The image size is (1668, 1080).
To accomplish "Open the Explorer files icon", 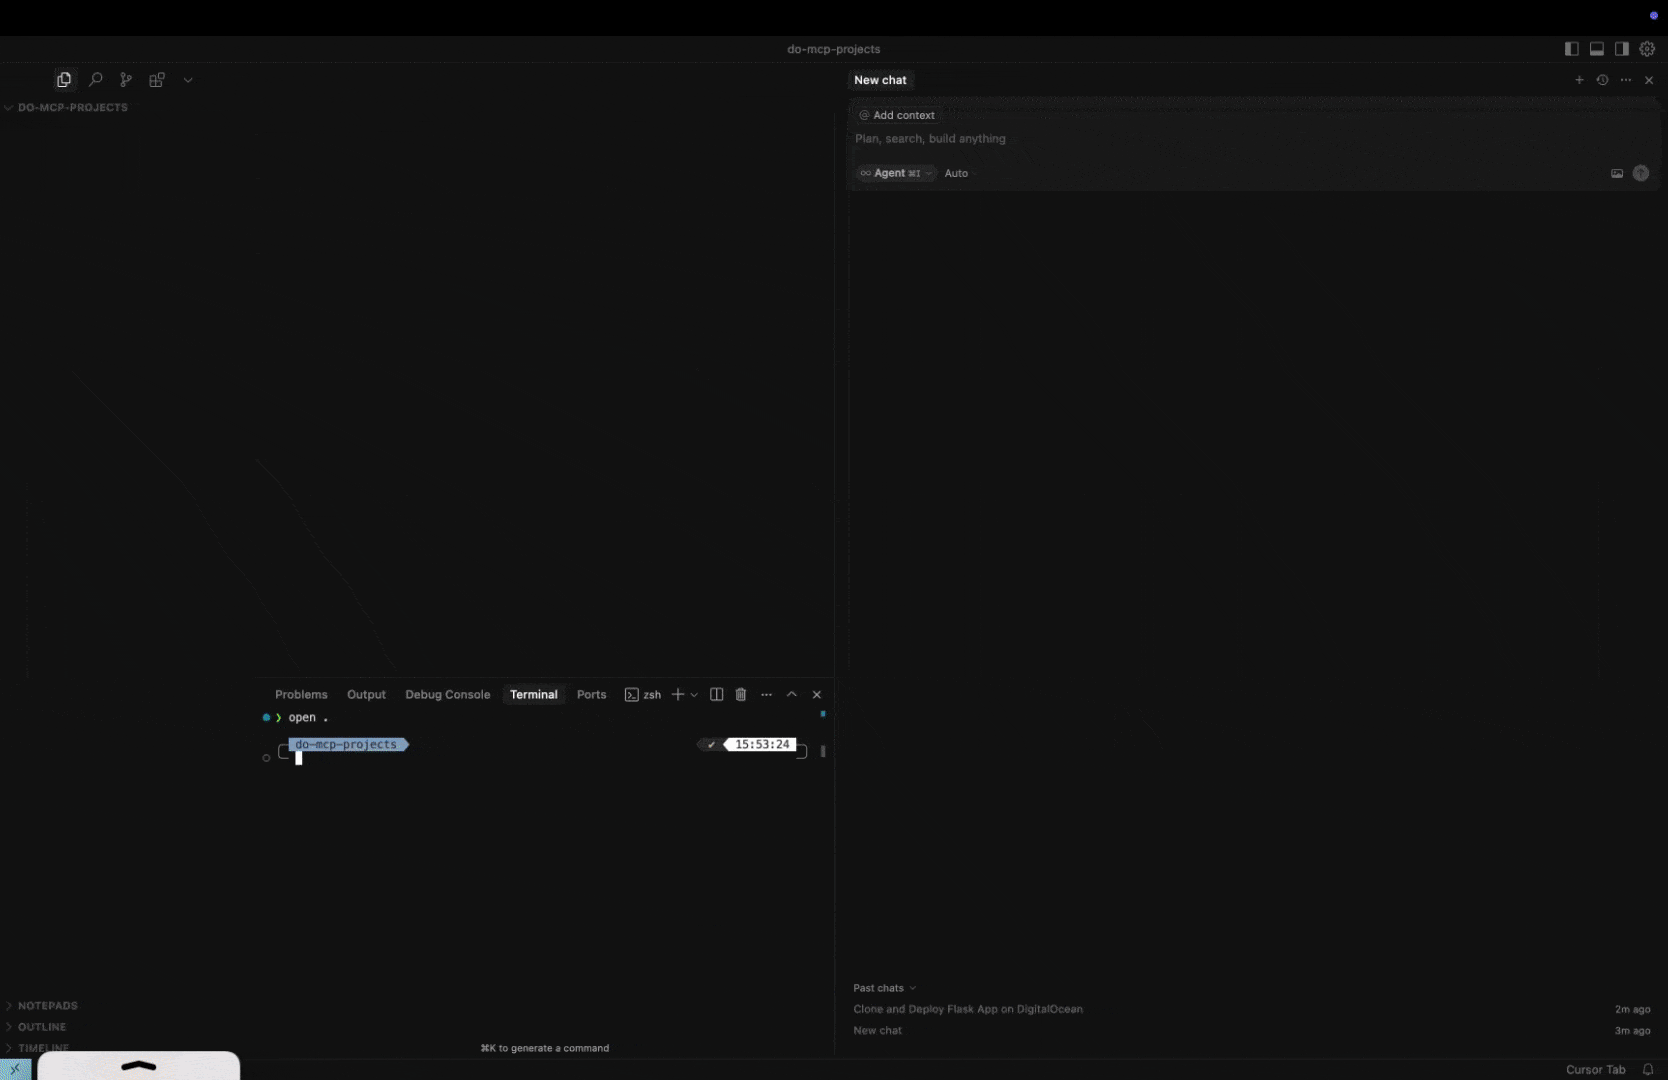I will (x=64, y=80).
